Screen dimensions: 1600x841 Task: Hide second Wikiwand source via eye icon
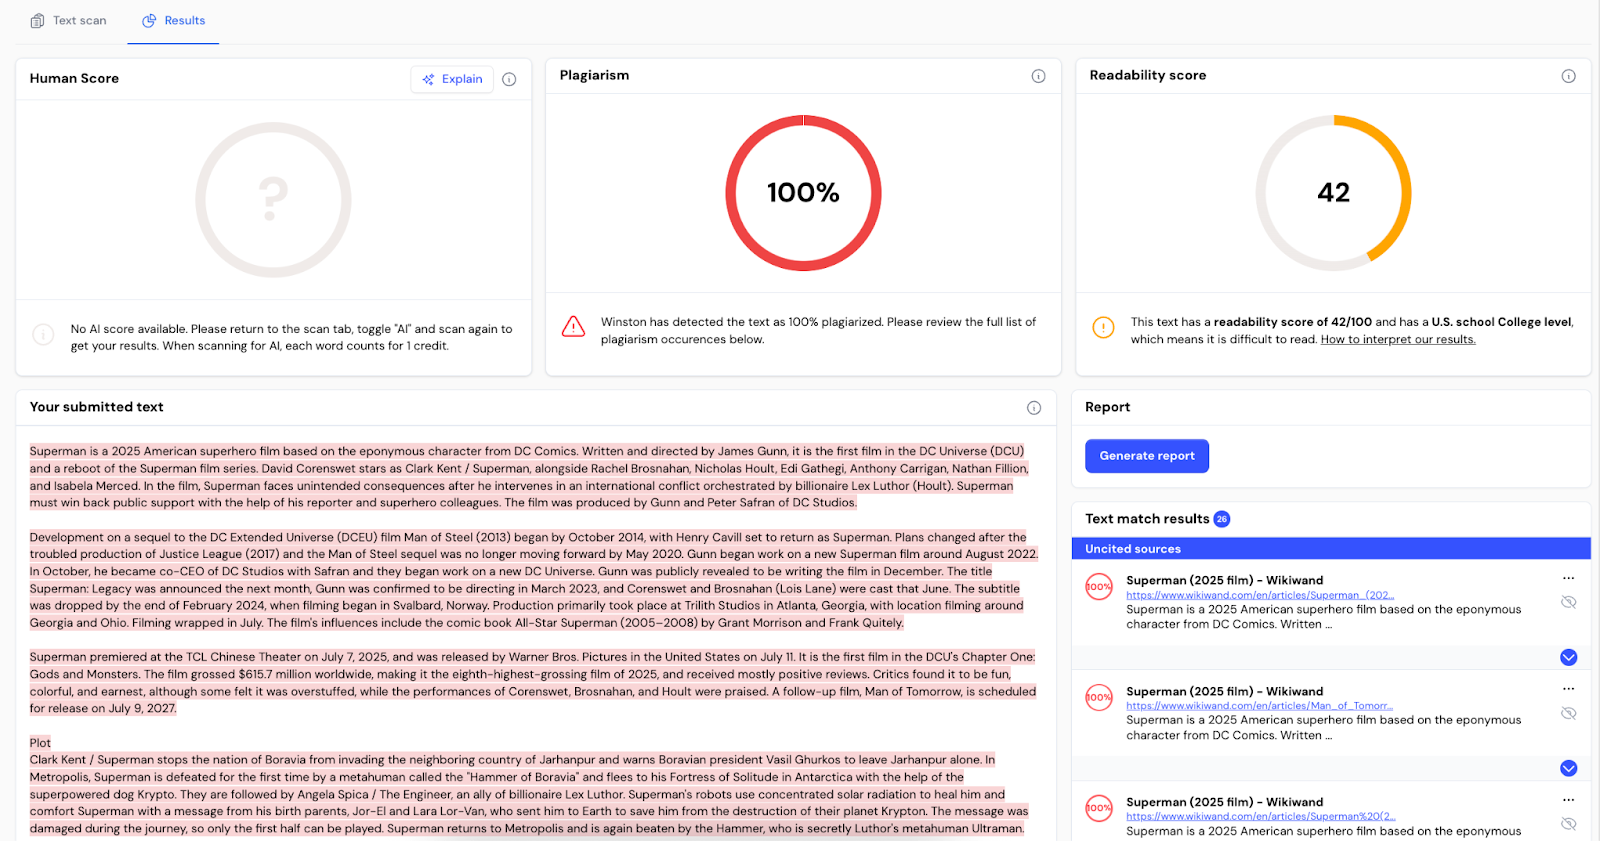click(x=1568, y=713)
